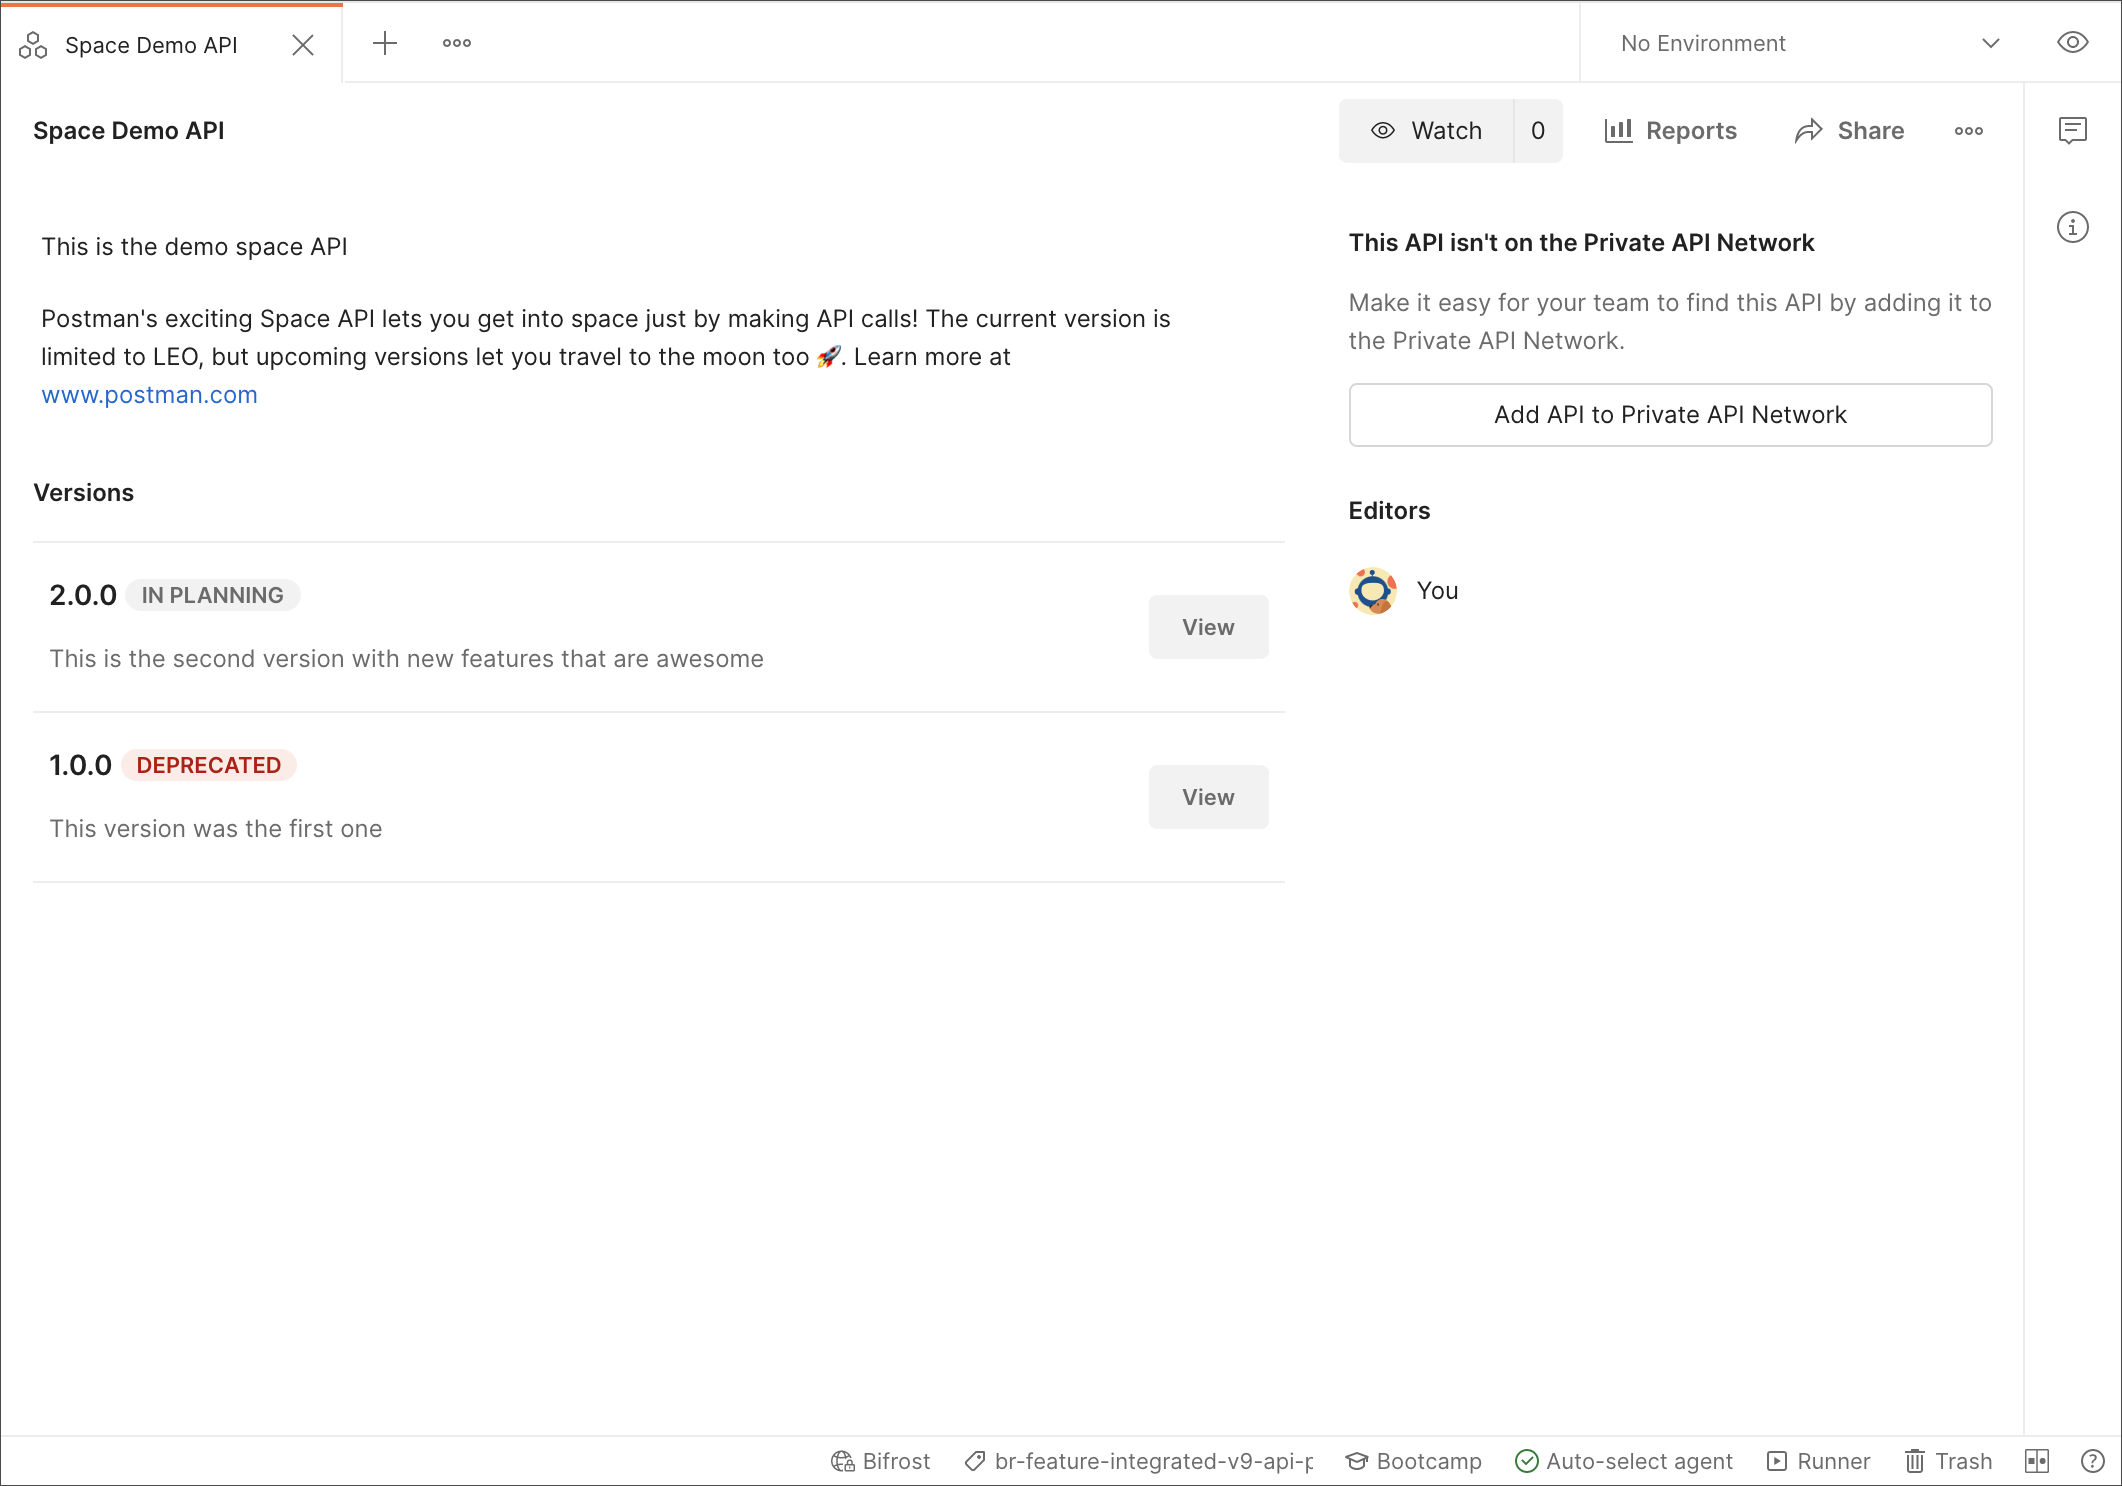Open environment quick look eye icon
2122x1486 pixels.
tap(2072, 43)
